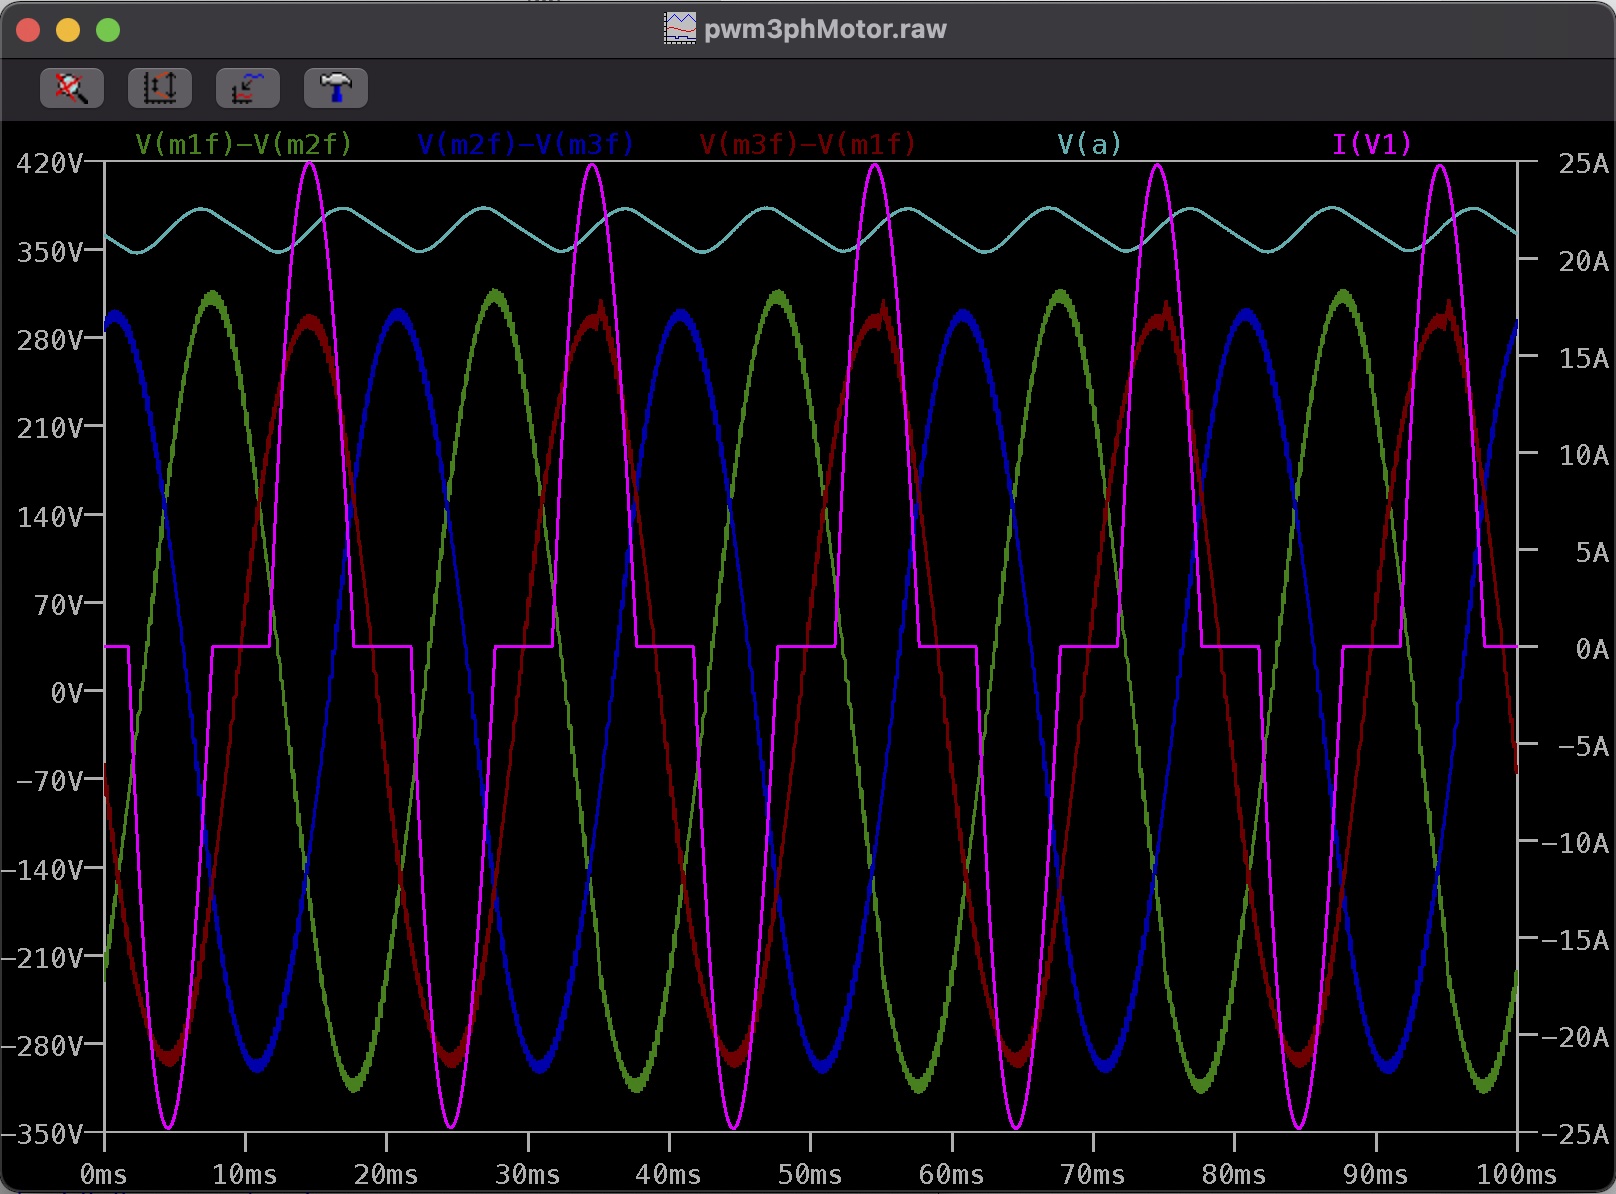
Task: Click the 0A tick on right axis
Action: pos(1591,649)
